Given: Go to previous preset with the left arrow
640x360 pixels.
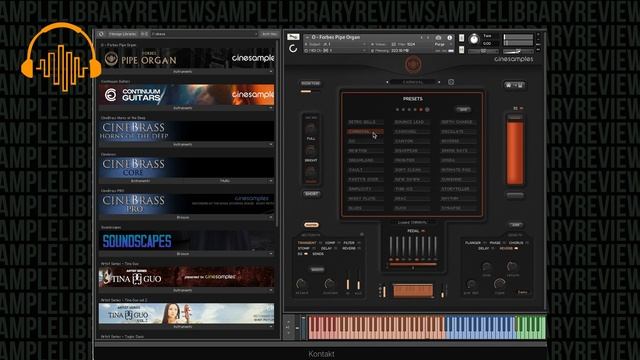Looking at the screenshot, I should coord(387,82).
